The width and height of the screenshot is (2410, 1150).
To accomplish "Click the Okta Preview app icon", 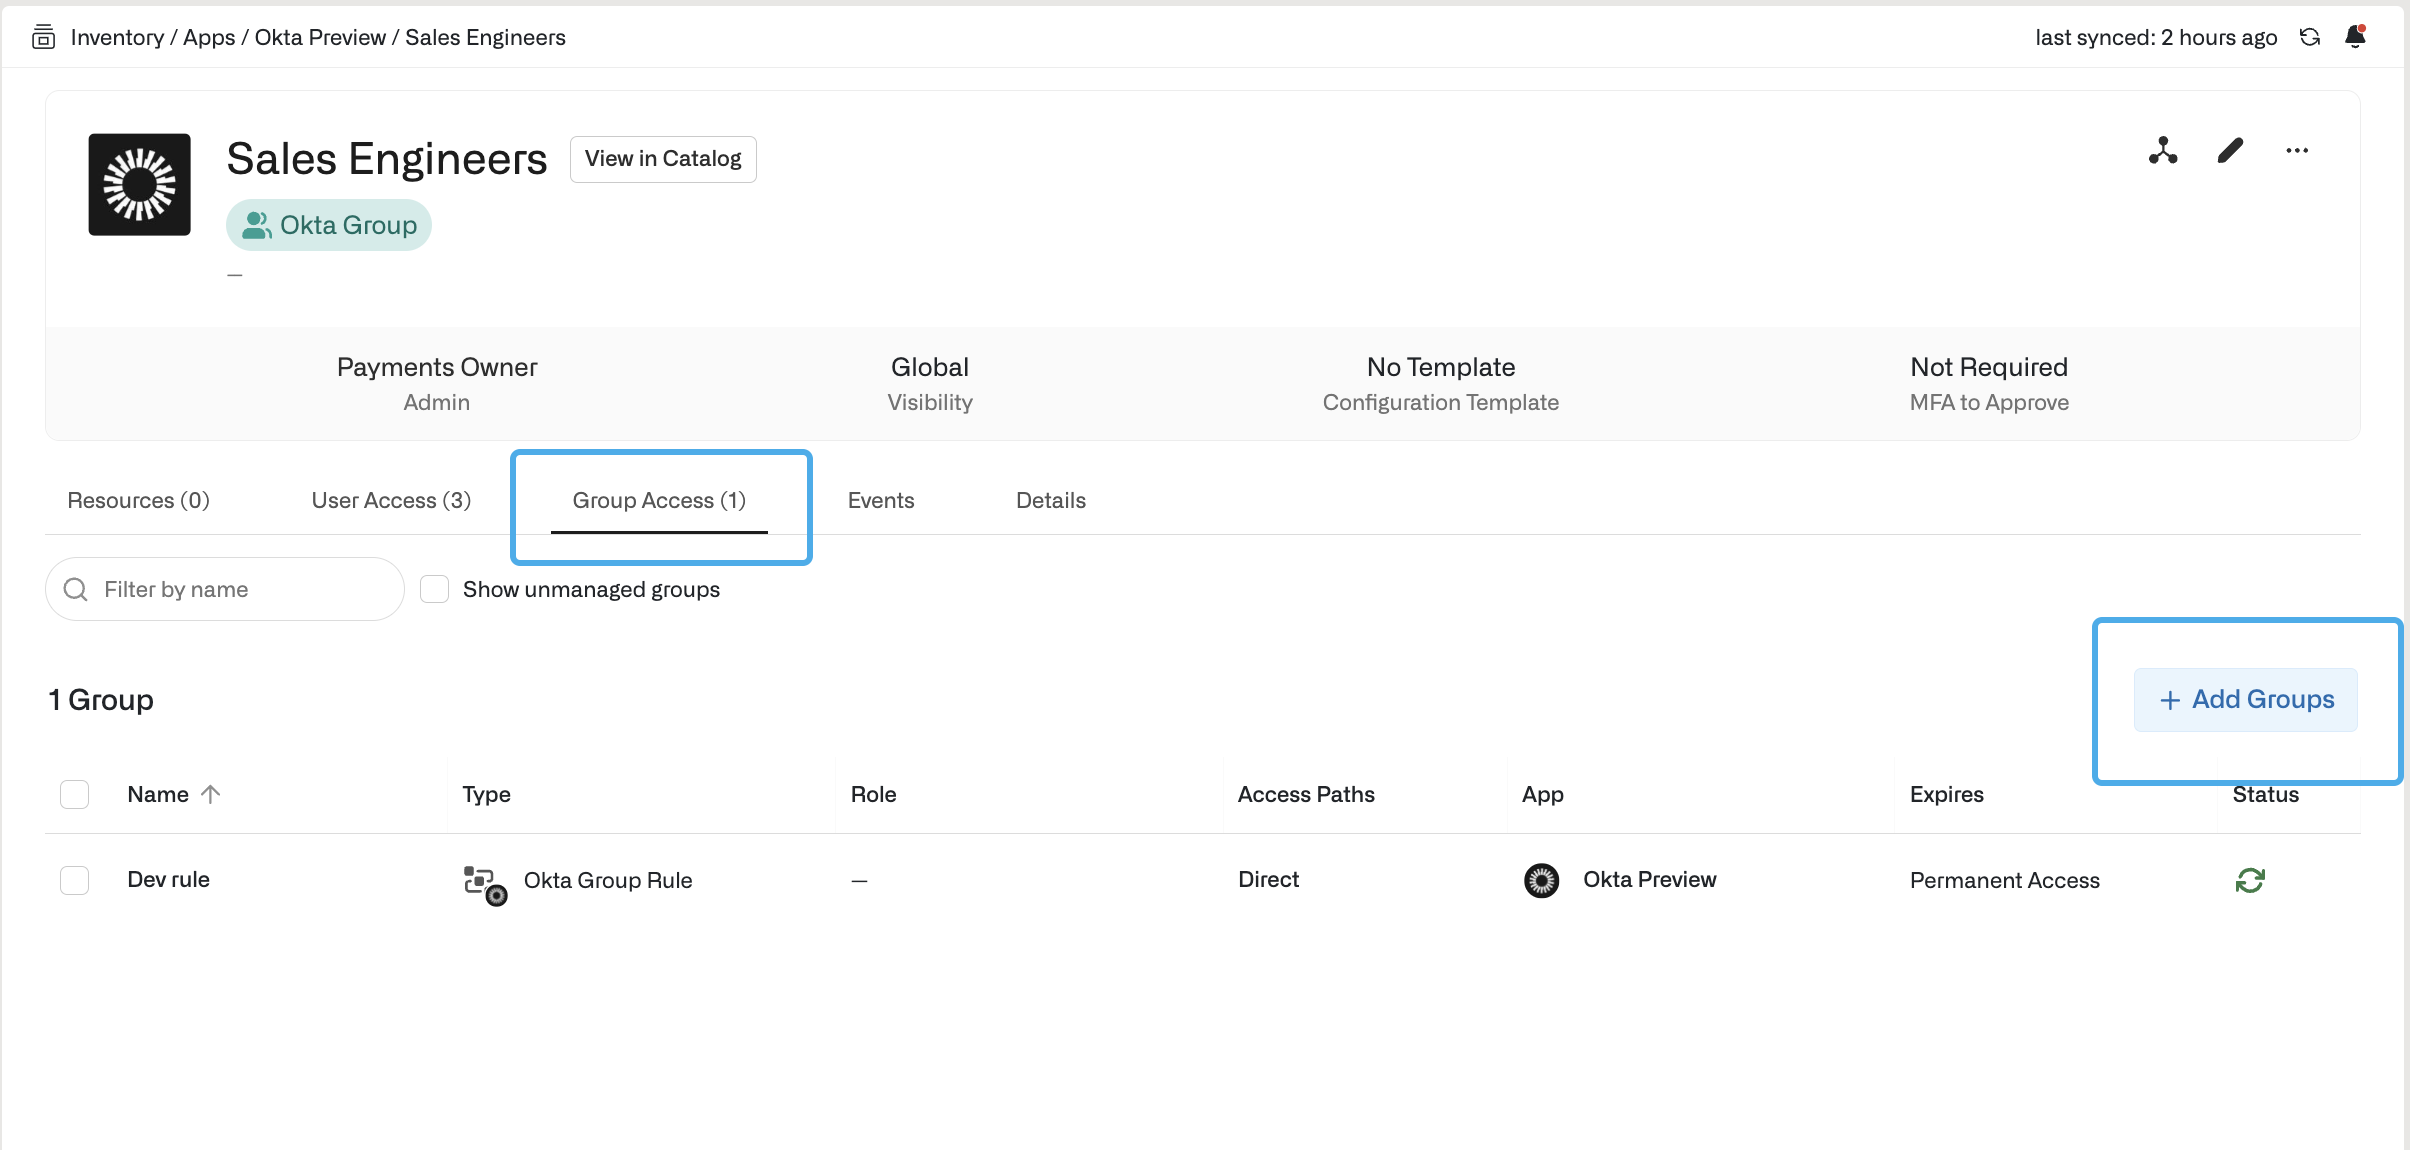I will (x=1541, y=880).
